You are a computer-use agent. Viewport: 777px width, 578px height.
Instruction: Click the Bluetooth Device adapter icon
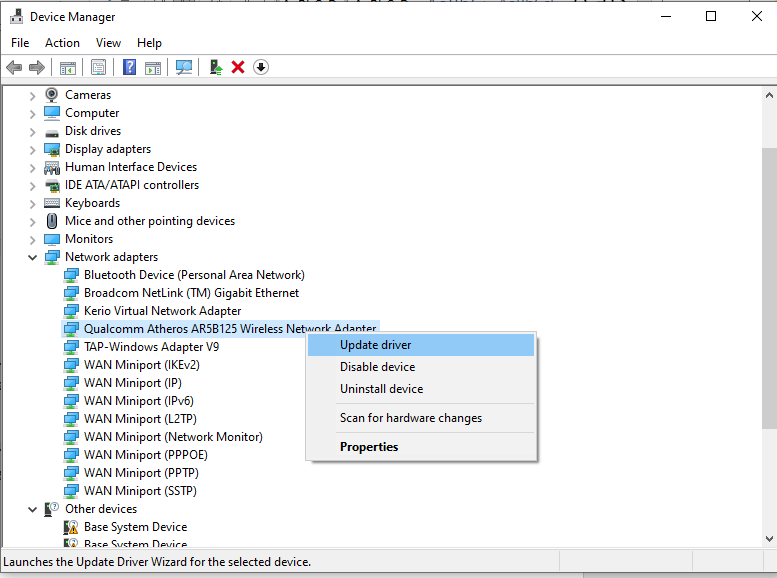[71, 275]
